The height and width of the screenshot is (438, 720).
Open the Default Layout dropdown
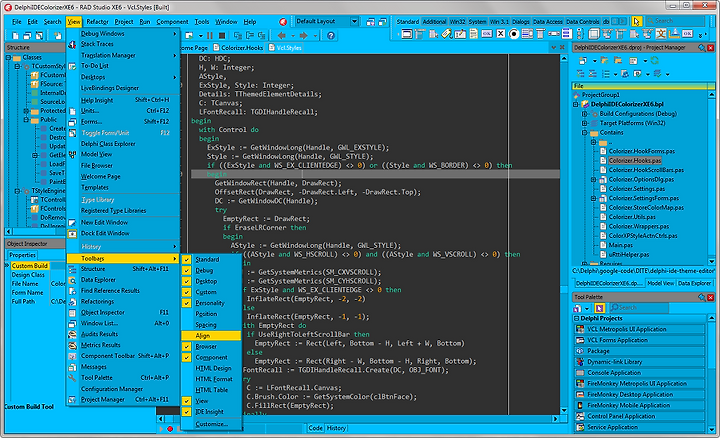pos(354,21)
